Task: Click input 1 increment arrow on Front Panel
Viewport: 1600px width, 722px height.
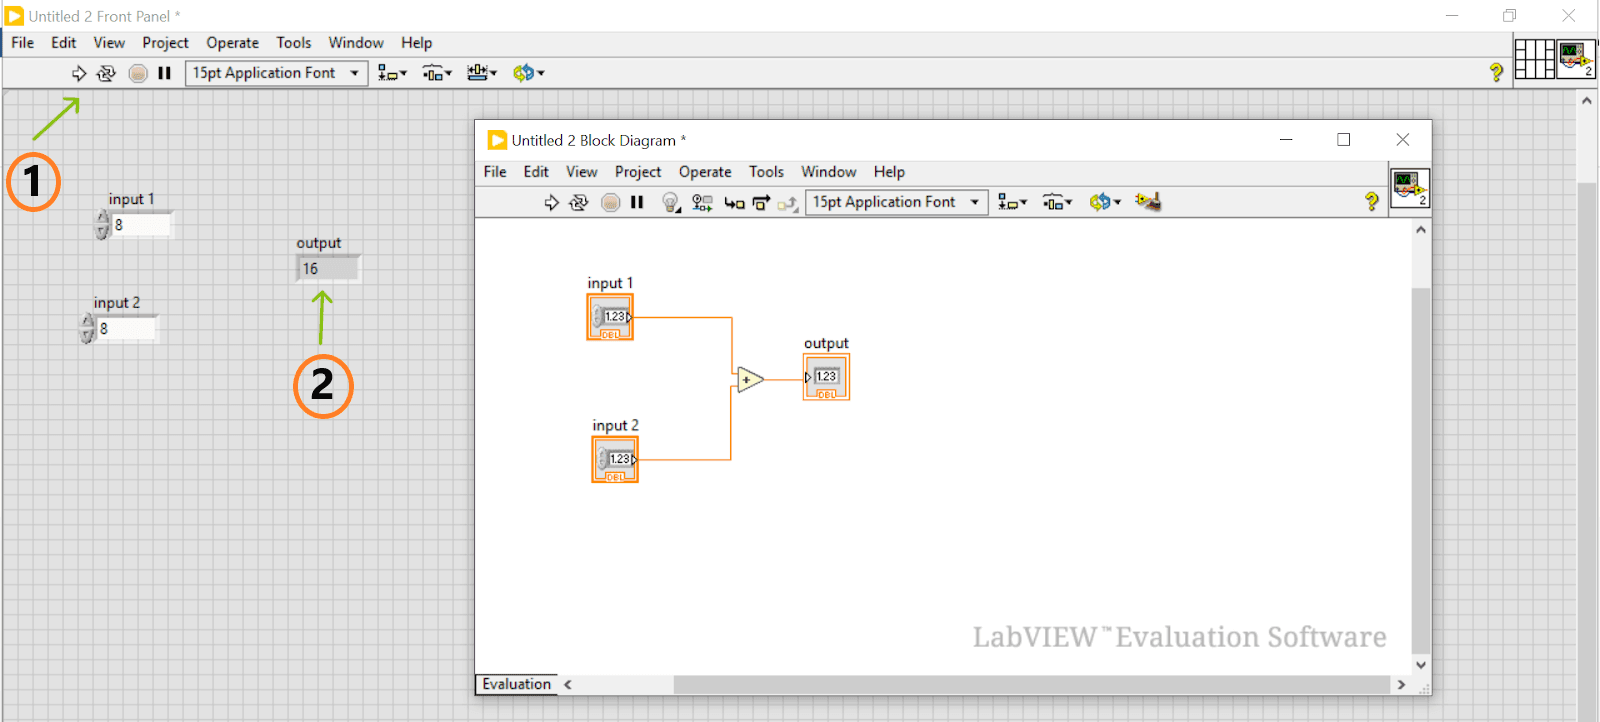Action: 102,218
